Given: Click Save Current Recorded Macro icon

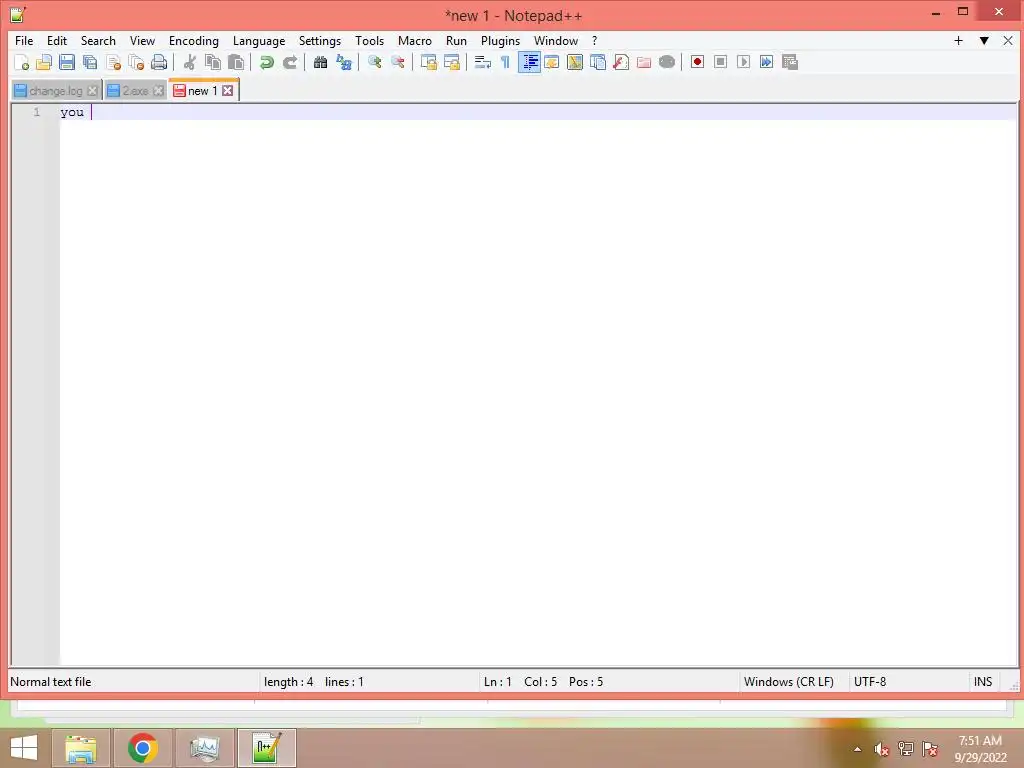Looking at the screenshot, I should pyautogui.click(x=790, y=62).
